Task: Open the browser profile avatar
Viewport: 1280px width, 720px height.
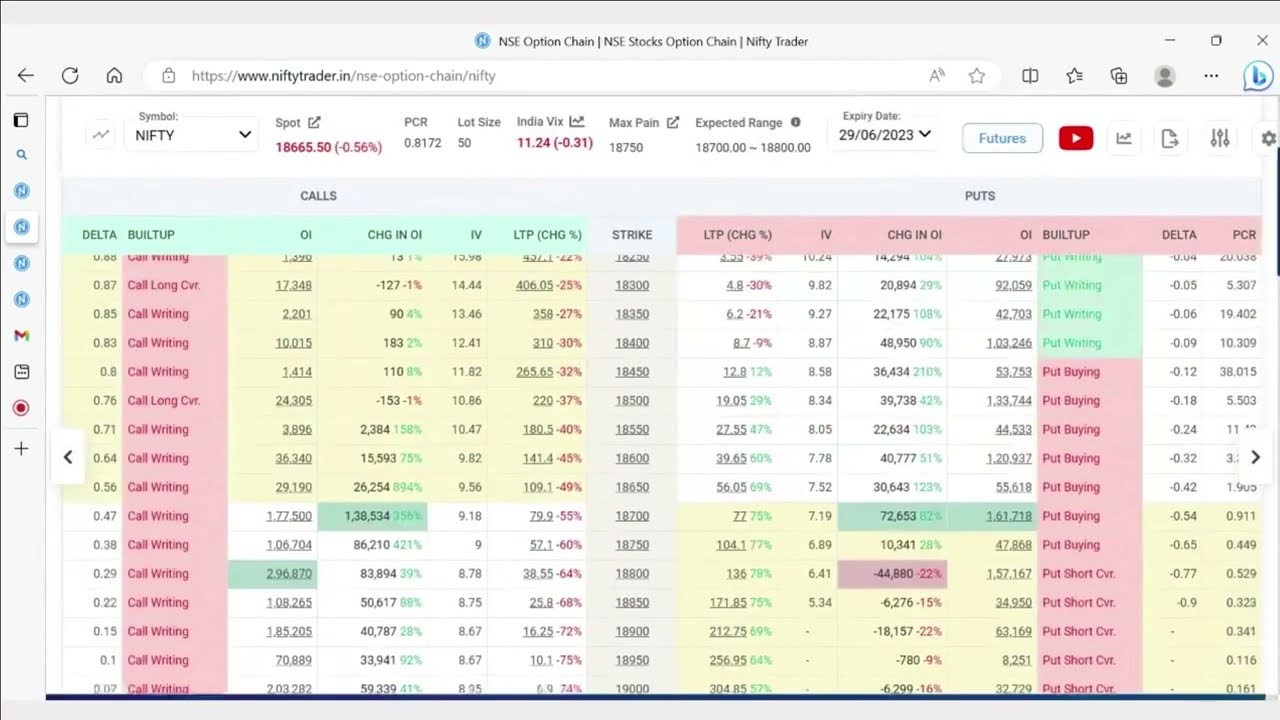Action: pyautogui.click(x=1164, y=76)
